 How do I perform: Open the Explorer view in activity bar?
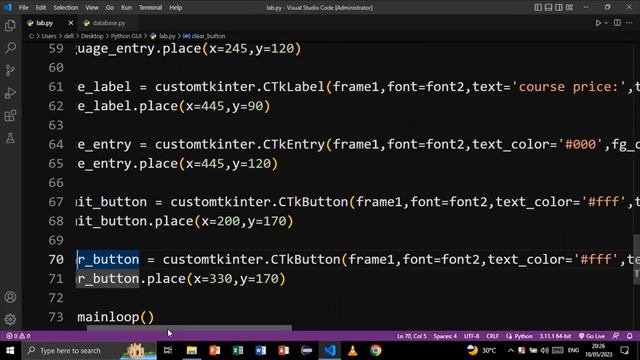10,25
